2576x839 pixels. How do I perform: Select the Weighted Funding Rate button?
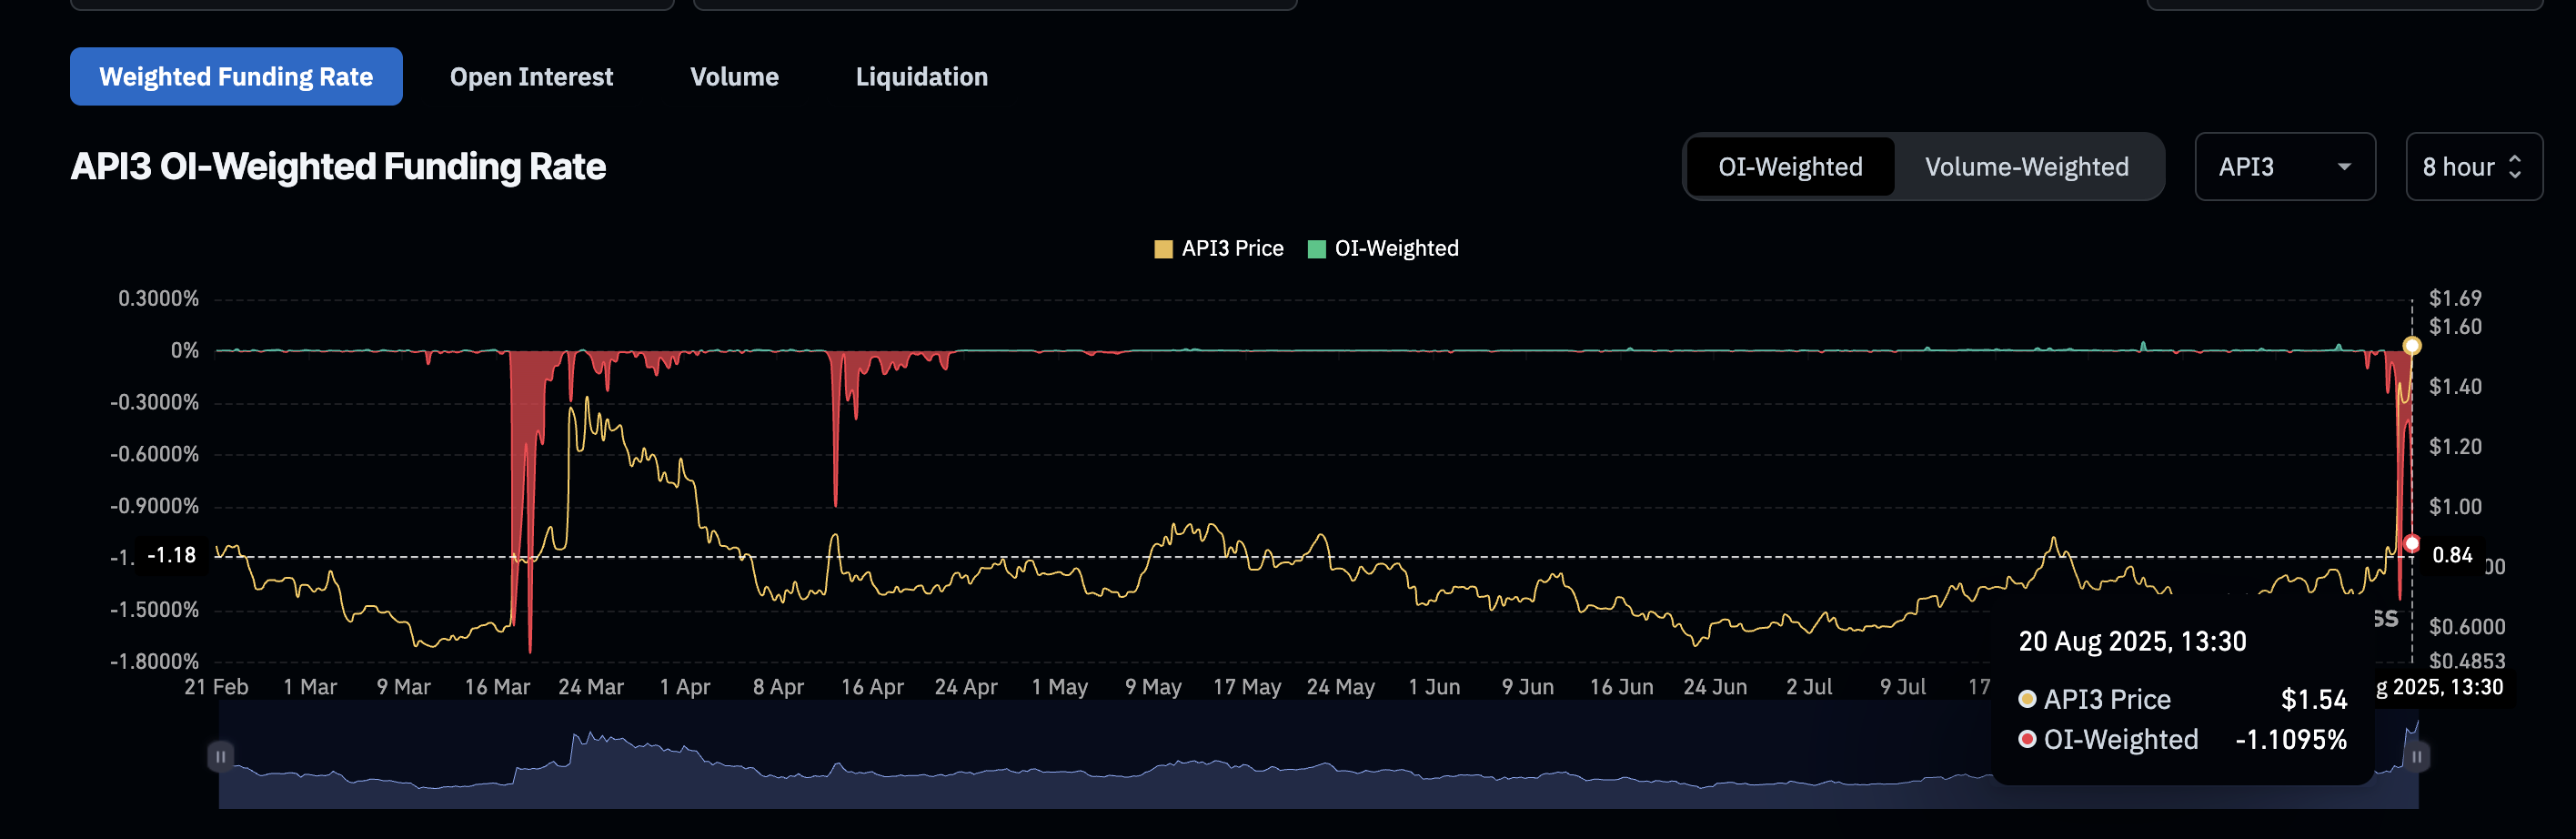235,76
